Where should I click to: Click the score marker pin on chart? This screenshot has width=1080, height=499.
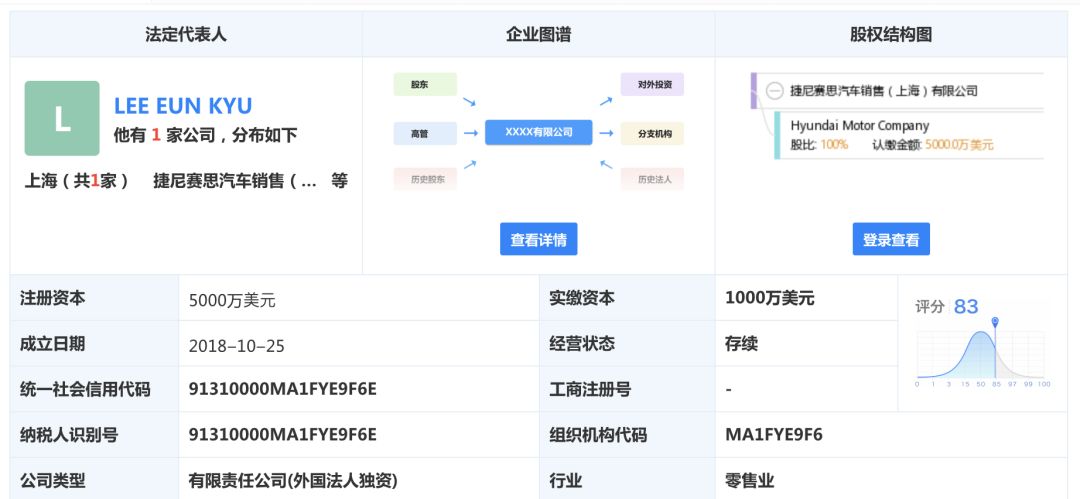tap(995, 322)
